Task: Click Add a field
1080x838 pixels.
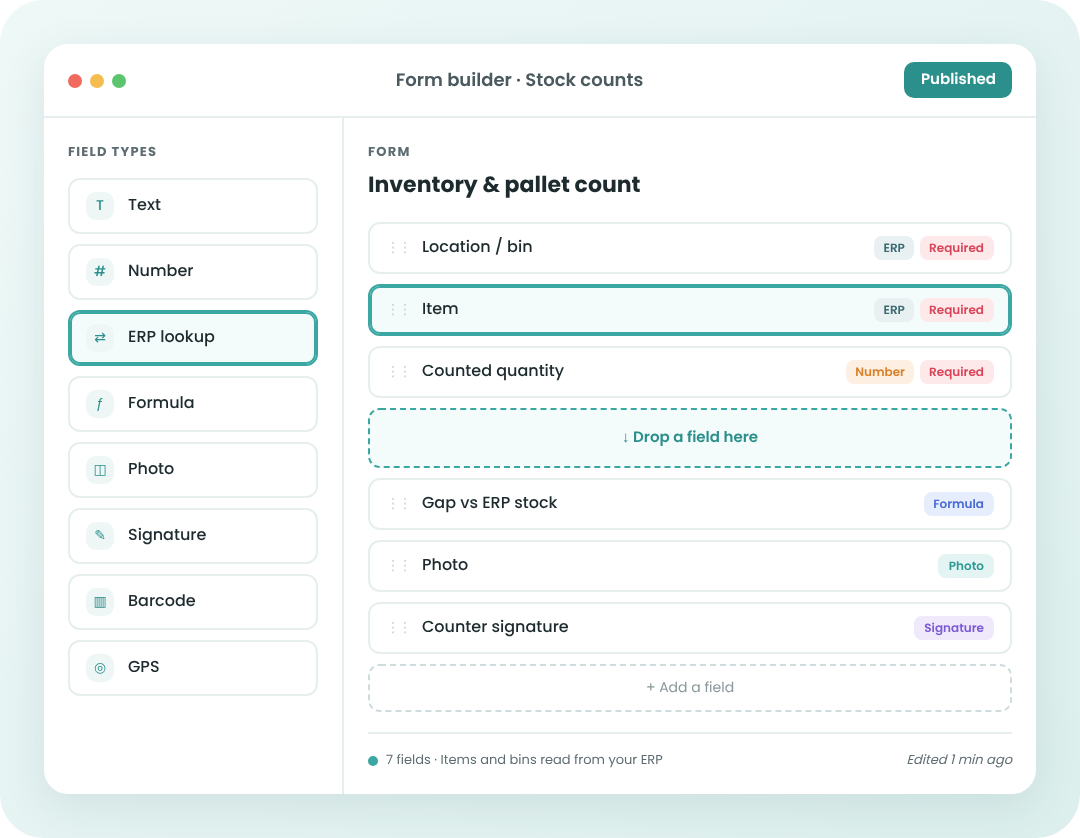Action: click(x=689, y=687)
